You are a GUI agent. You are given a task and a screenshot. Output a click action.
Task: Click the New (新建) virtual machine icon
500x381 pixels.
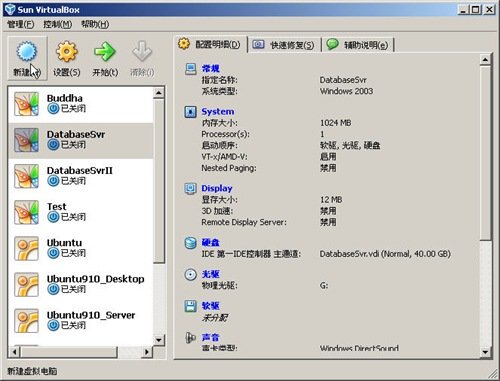(x=27, y=51)
